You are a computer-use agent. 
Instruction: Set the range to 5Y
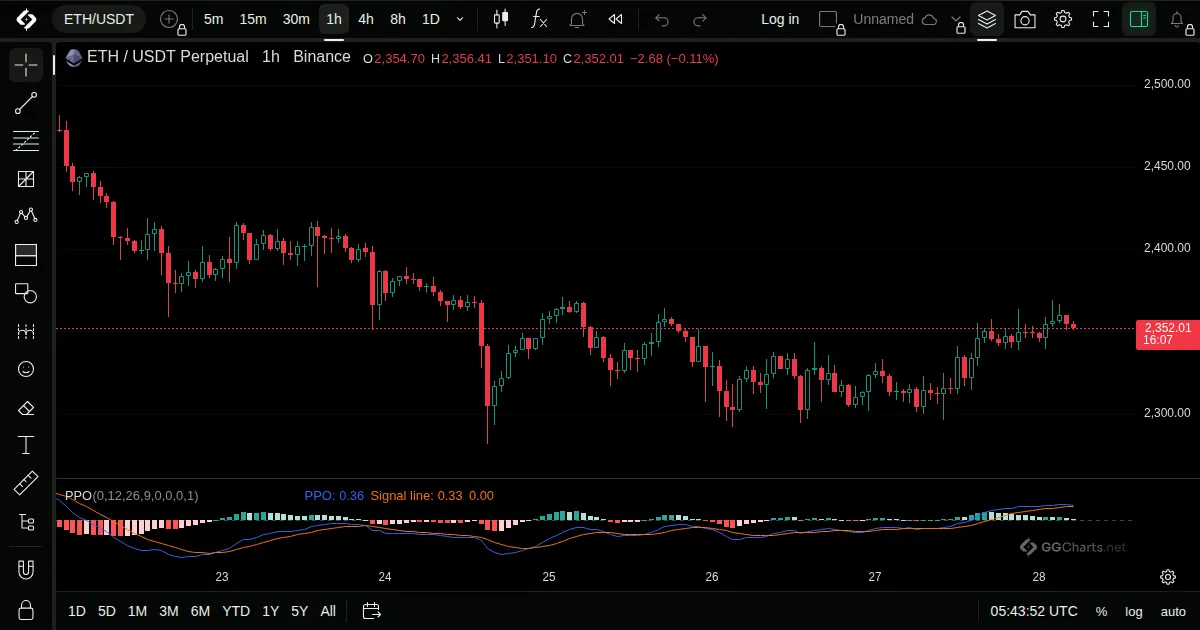(x=299, y=611)
